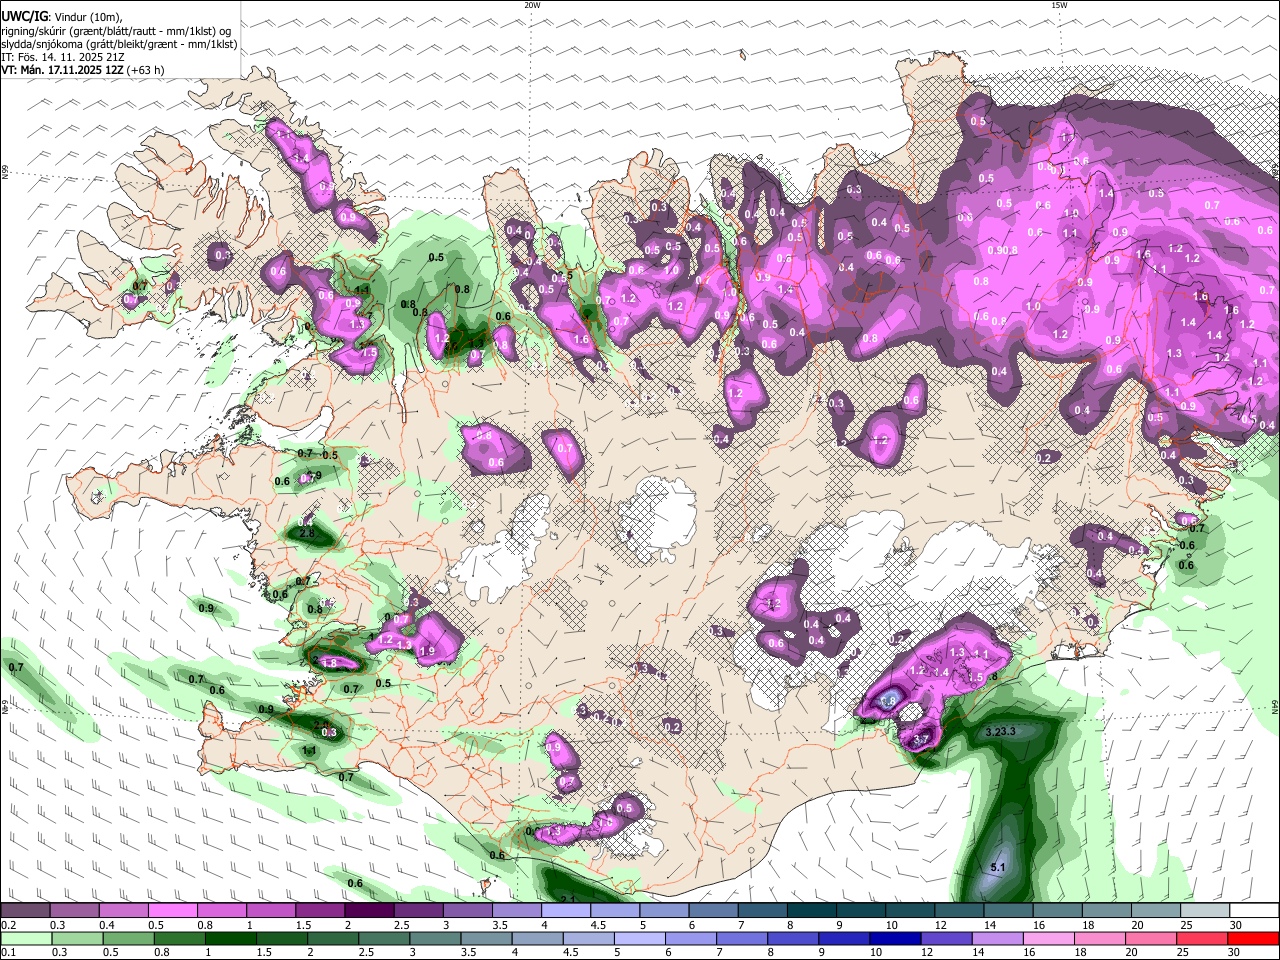The height and width of the screenshot is (960, 1280).
Task: Click the '3.7' precipitation value on the map
Action: pos(922,739)
